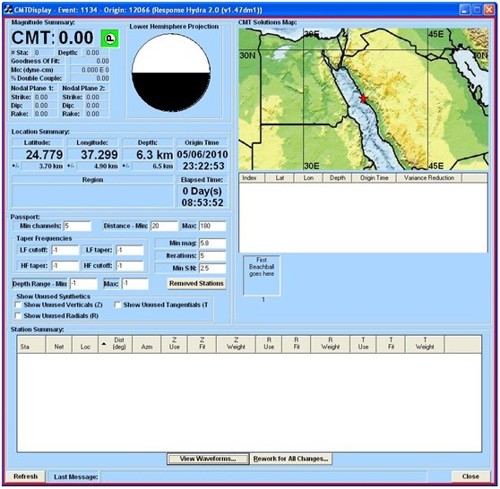
Task: Enable Show Unused Verticals (Z) checkbox
Action: pyautogui.click(x=18, y=305)
